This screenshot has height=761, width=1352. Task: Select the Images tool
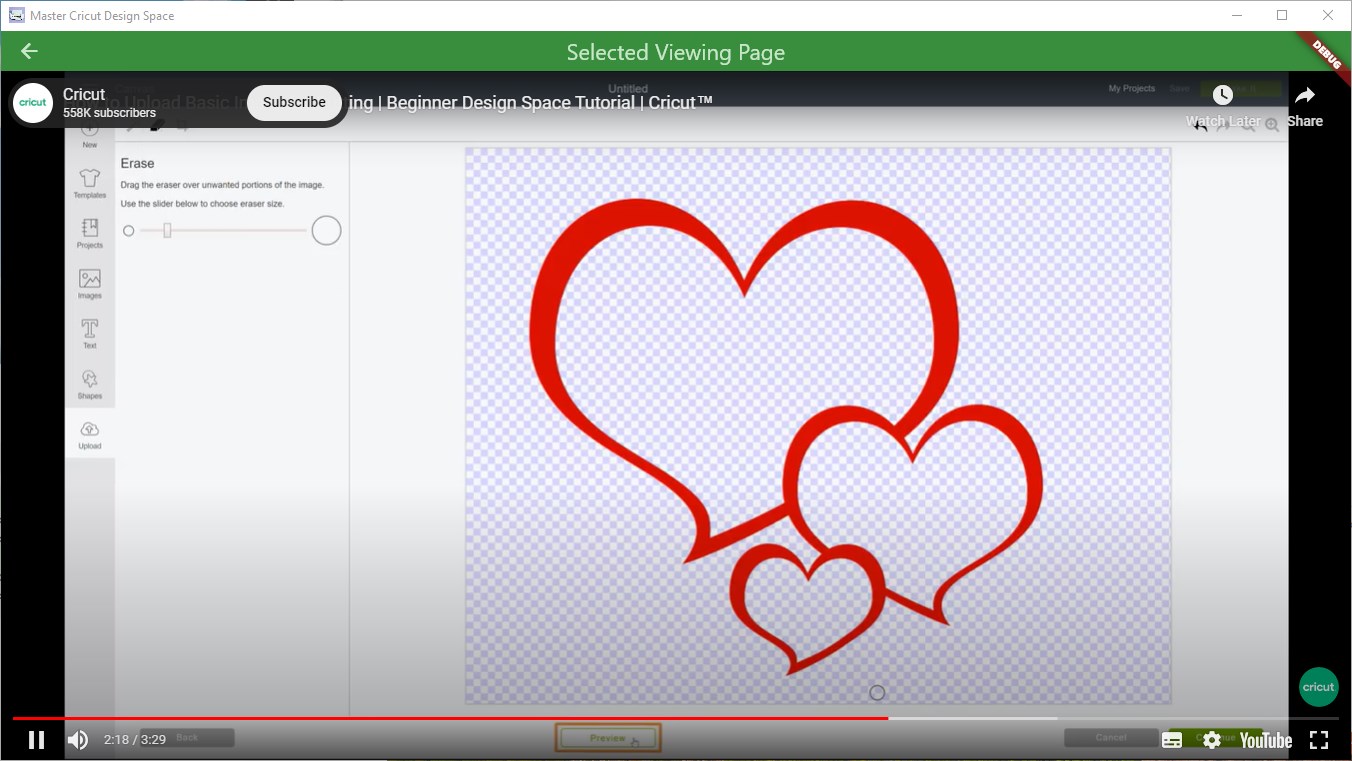coord(89,283)
